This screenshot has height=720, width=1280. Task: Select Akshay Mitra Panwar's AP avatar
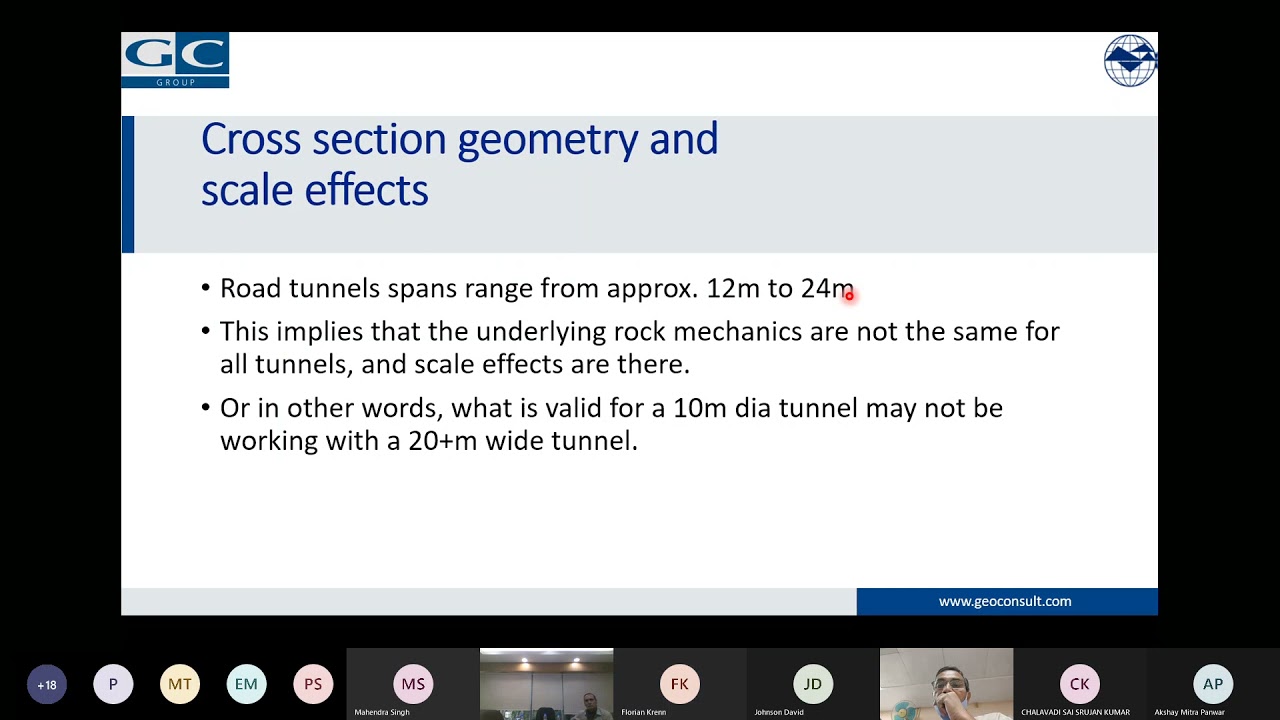click(x=1213, y=684)
